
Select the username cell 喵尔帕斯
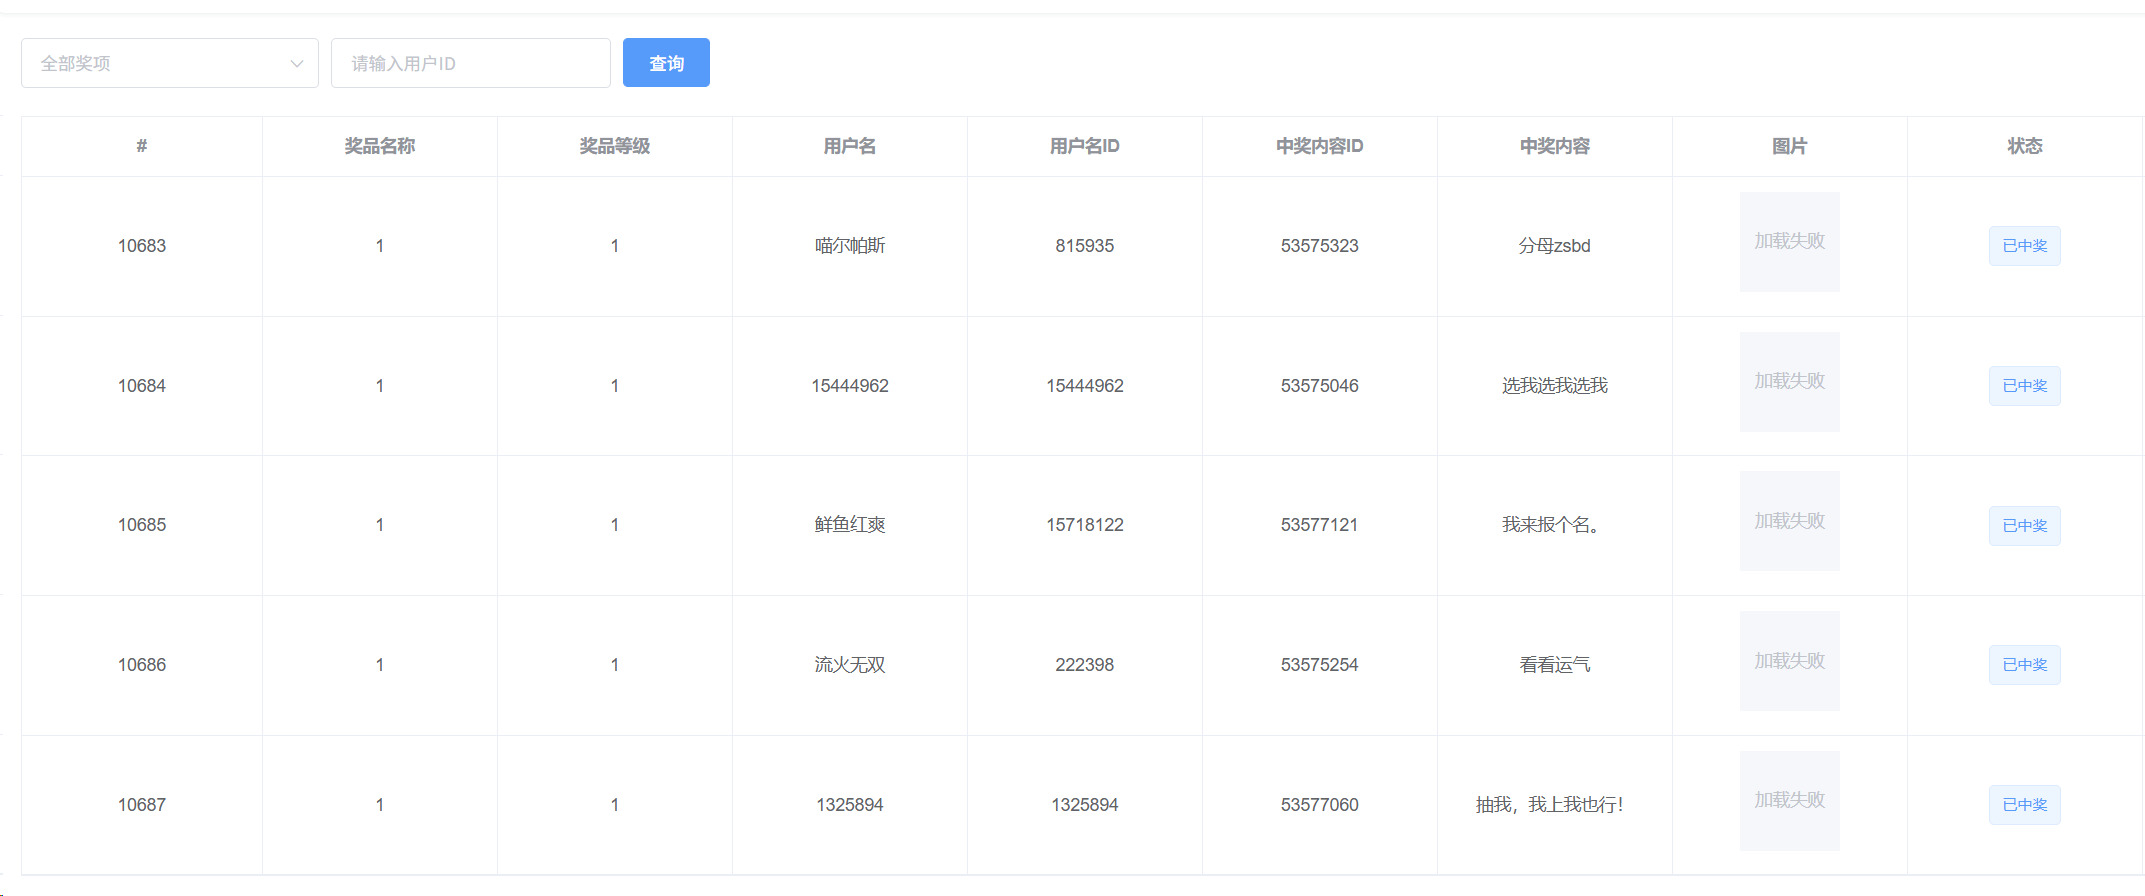pyautogui.click(x=850, y=246)
